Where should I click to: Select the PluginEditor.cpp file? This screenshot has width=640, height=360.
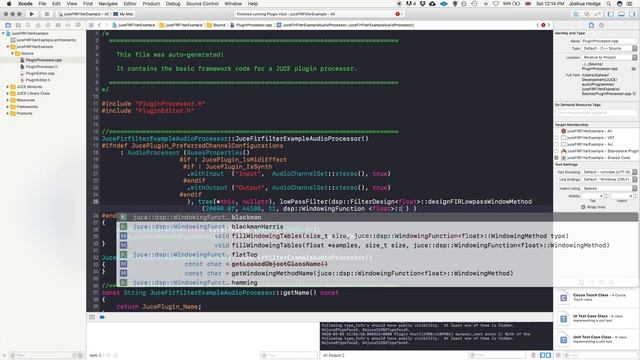40,73
